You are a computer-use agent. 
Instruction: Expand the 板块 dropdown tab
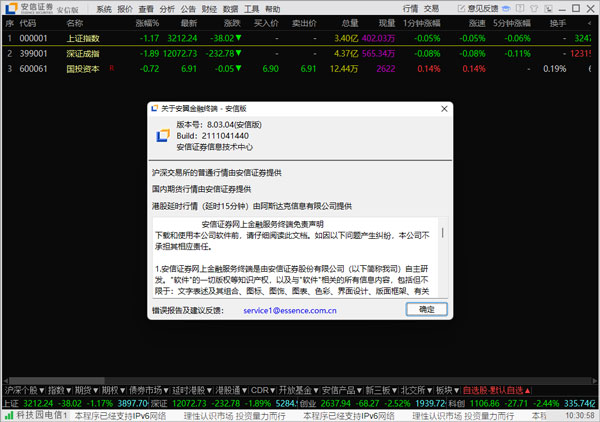coord(448,390)
